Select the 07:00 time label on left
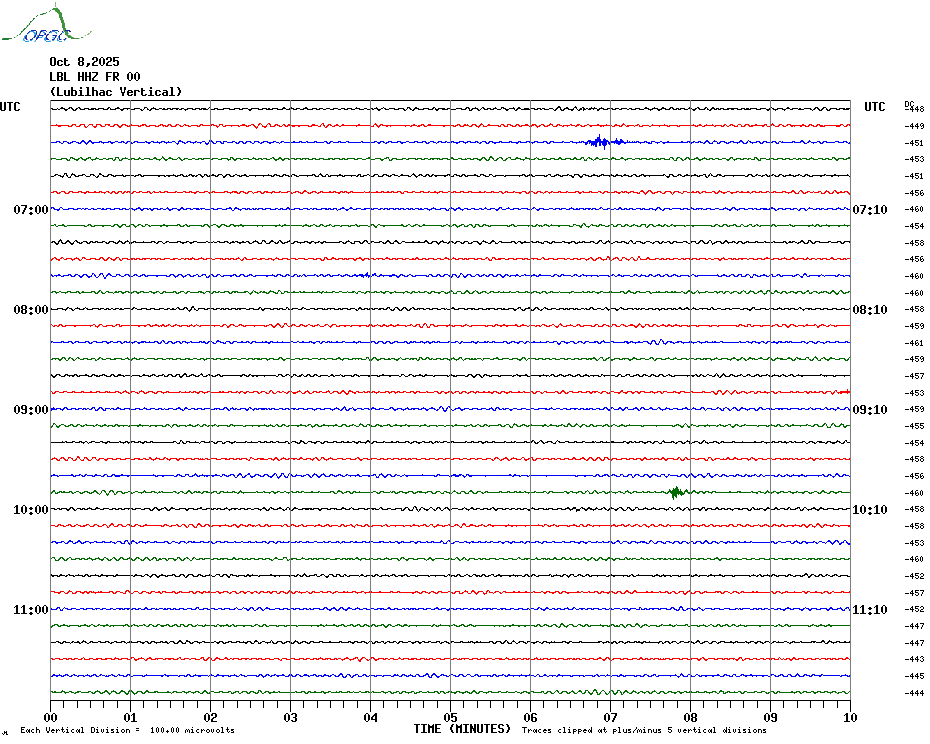The image size is (930, 744). click(x=31, y=210)
